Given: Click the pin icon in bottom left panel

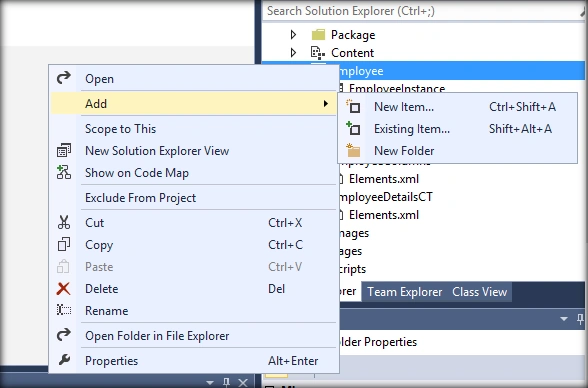Looking at the screenshot, I should [226, 382].
